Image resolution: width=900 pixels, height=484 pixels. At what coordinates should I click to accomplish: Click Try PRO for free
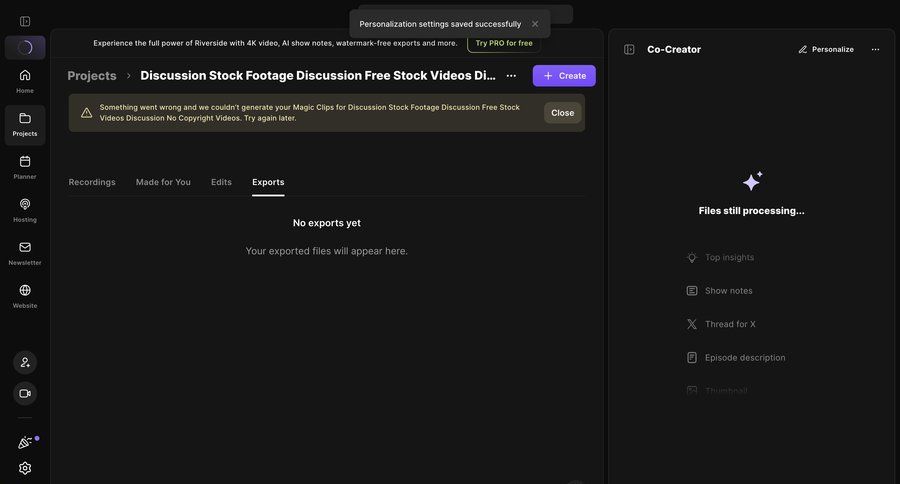coord(503,43)
